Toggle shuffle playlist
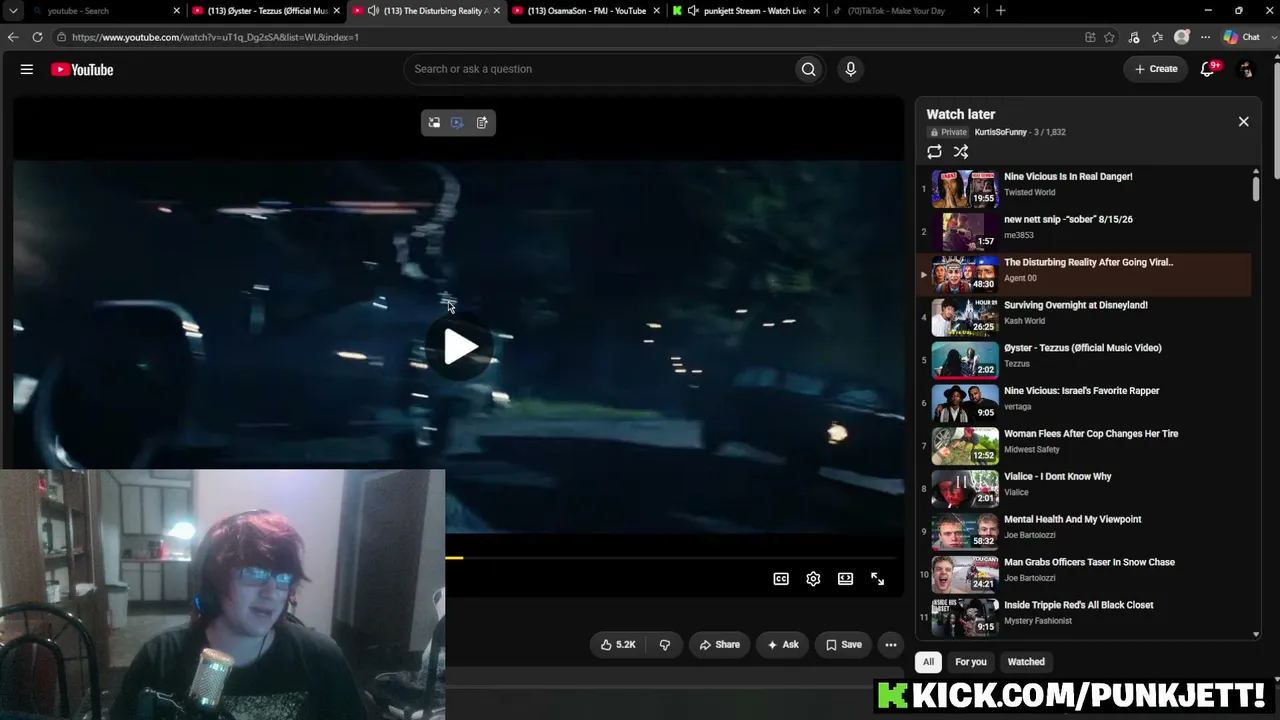 click(x=960, y=152)
